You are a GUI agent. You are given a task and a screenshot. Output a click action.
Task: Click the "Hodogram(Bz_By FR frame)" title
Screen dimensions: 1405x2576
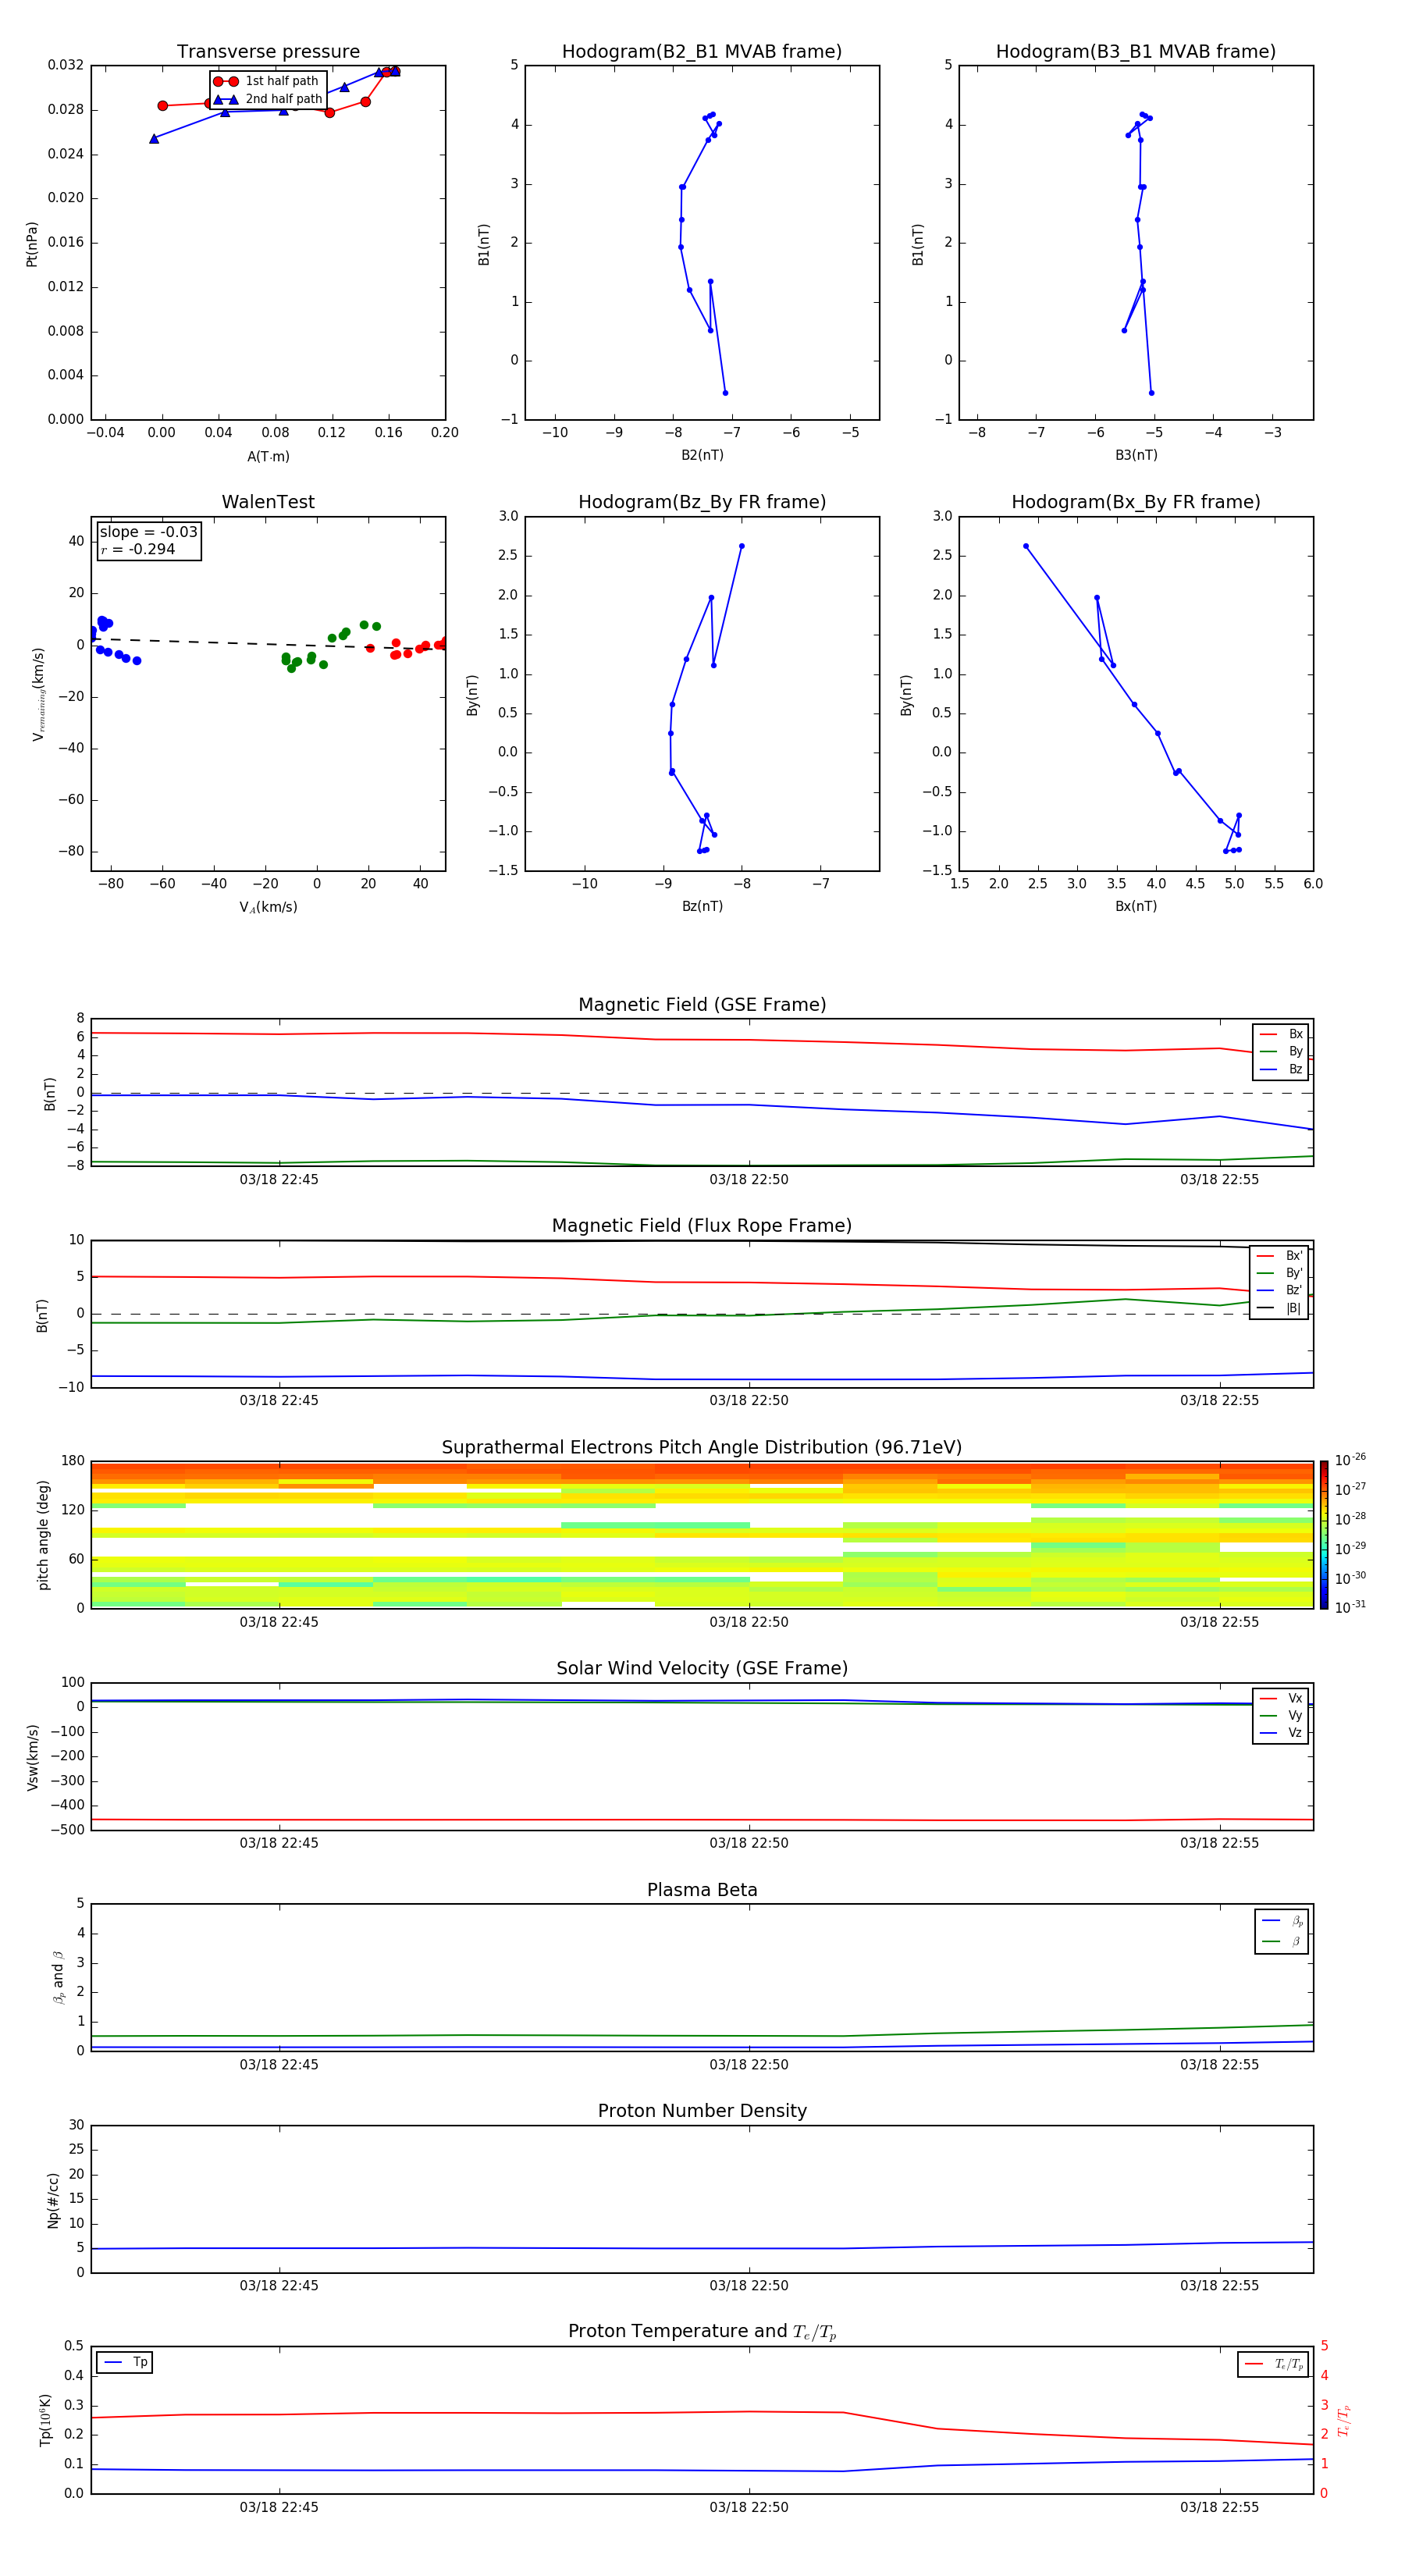(x=702, y=502)
